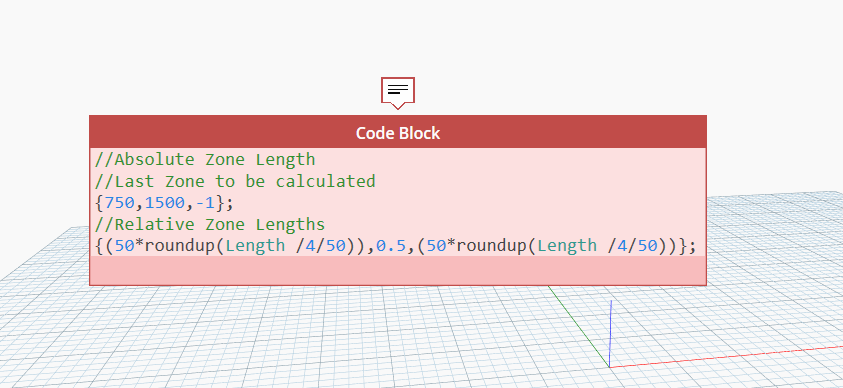Click the "//Relative Zone Lengths" comment line
The width and height of the screenshot is (843, 388).
210,224
